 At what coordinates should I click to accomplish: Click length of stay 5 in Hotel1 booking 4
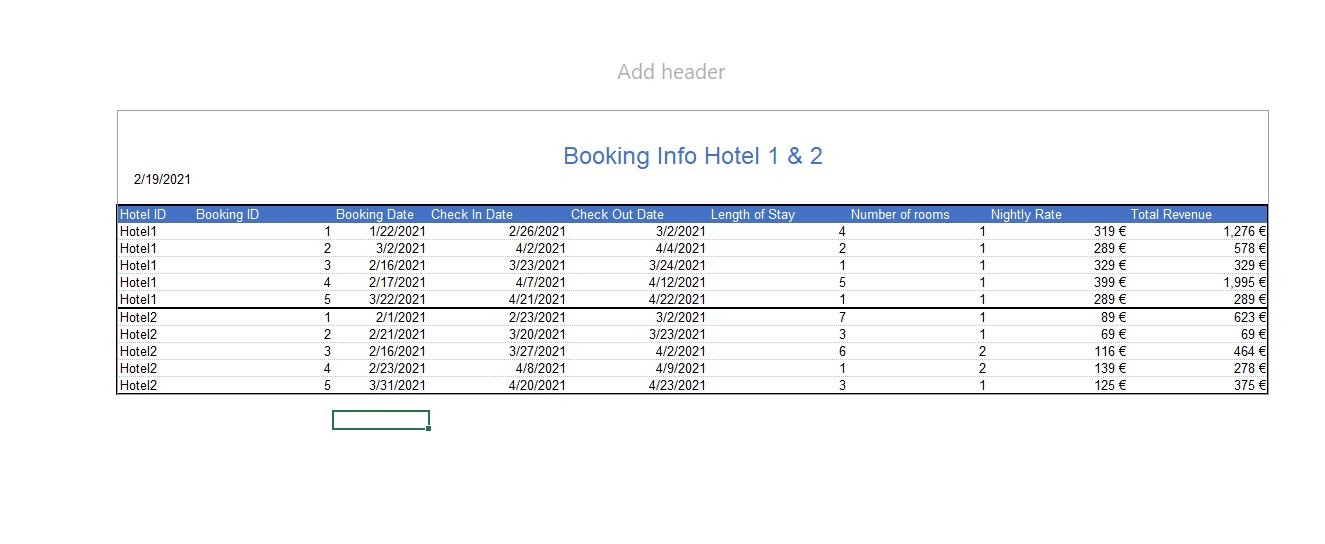[842, 282]
